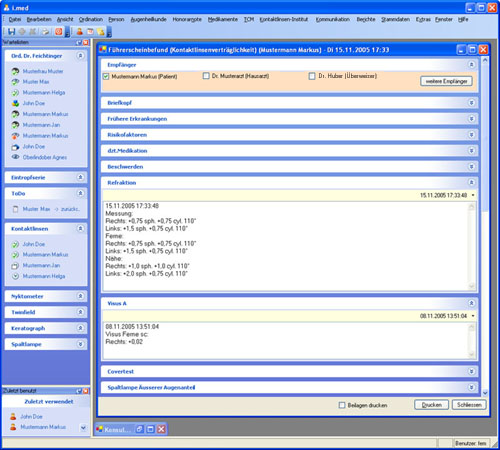Click the calendar icon in toolbar
The width and height of the screenshot is (500, 450).
pyautogui.click(x=90, y=32)
